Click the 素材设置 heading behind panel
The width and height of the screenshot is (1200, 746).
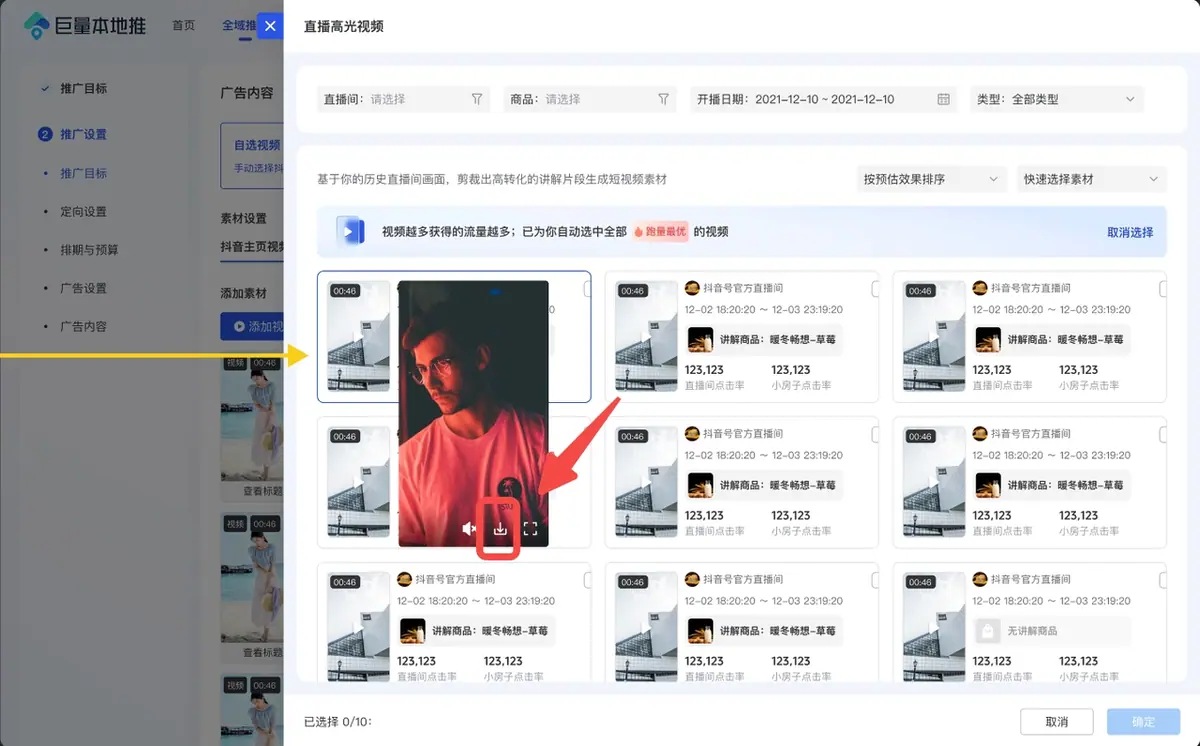[x=243, y=218]
